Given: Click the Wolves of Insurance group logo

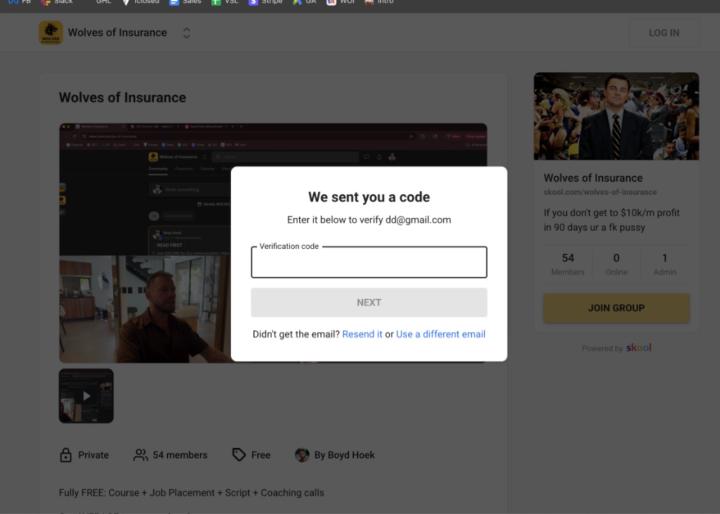Looking at the screenshot, I should coord(50,33).
